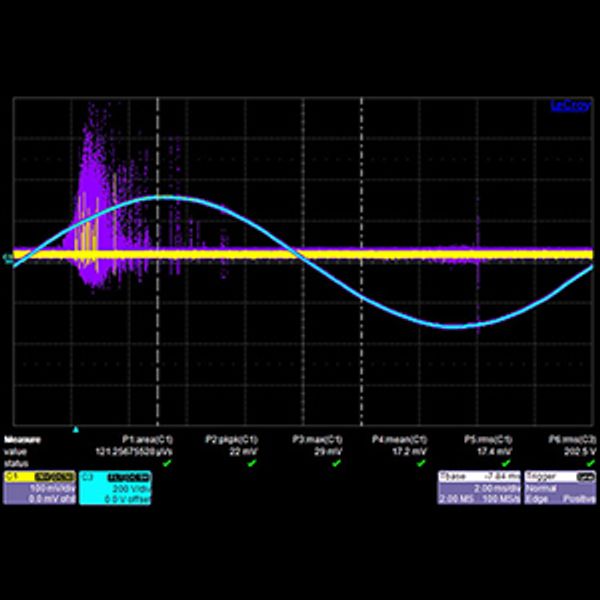Click the green status checkmark under P5

pyautogui.click(x=507, y=462)
